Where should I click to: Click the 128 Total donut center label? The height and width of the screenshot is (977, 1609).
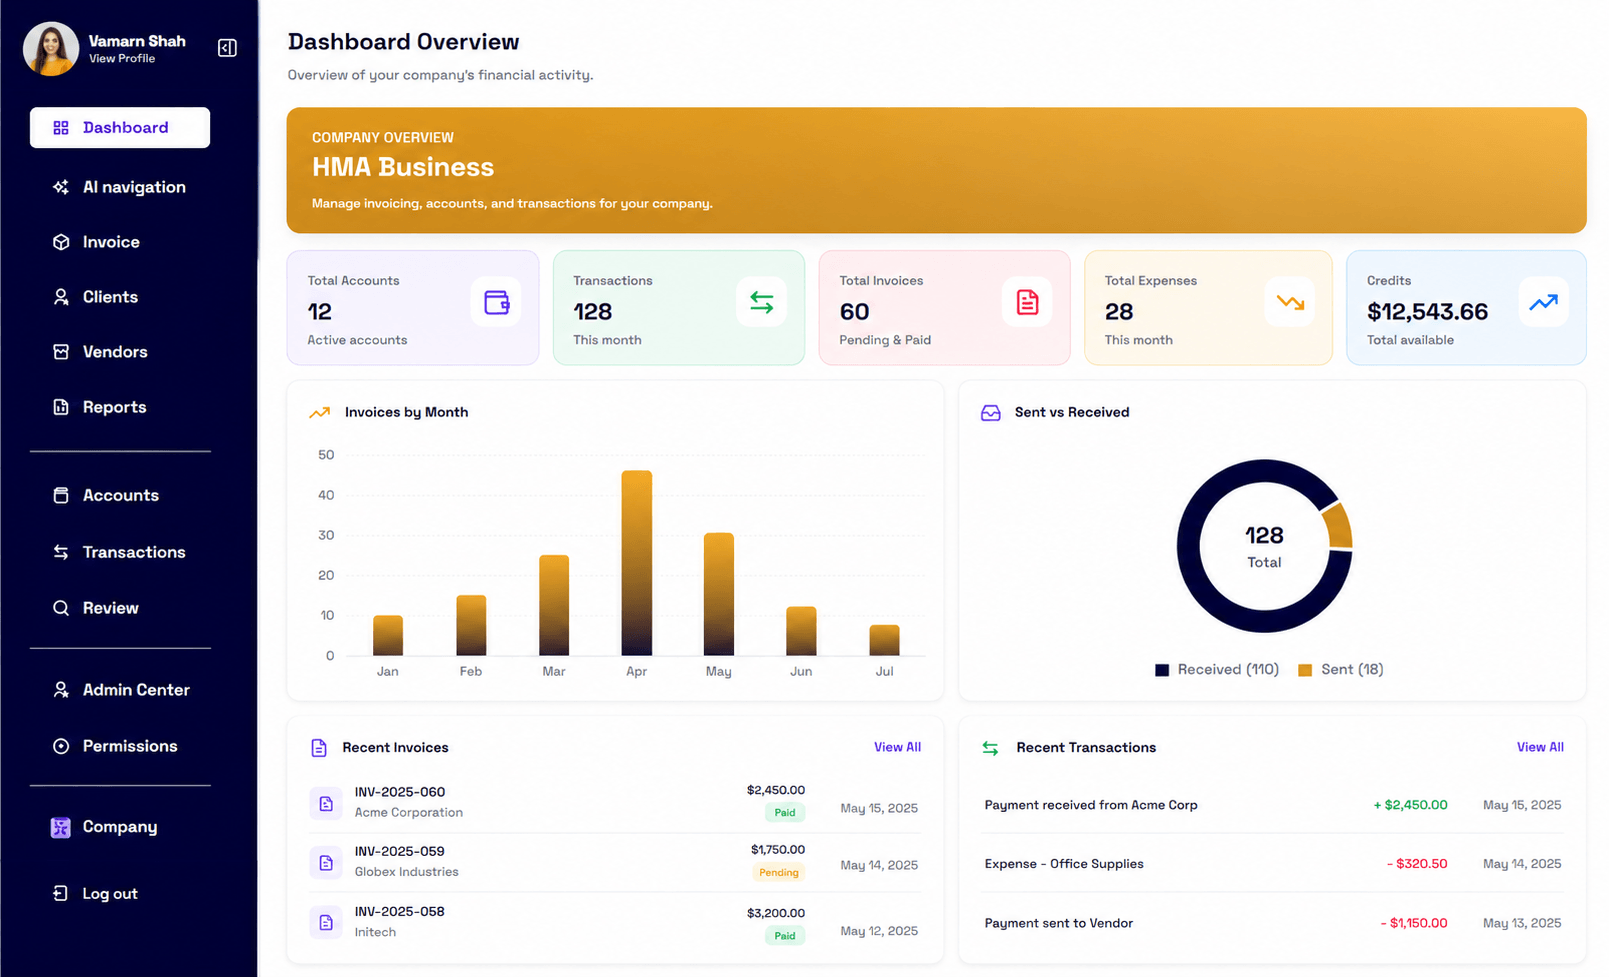click(1264, 547)
